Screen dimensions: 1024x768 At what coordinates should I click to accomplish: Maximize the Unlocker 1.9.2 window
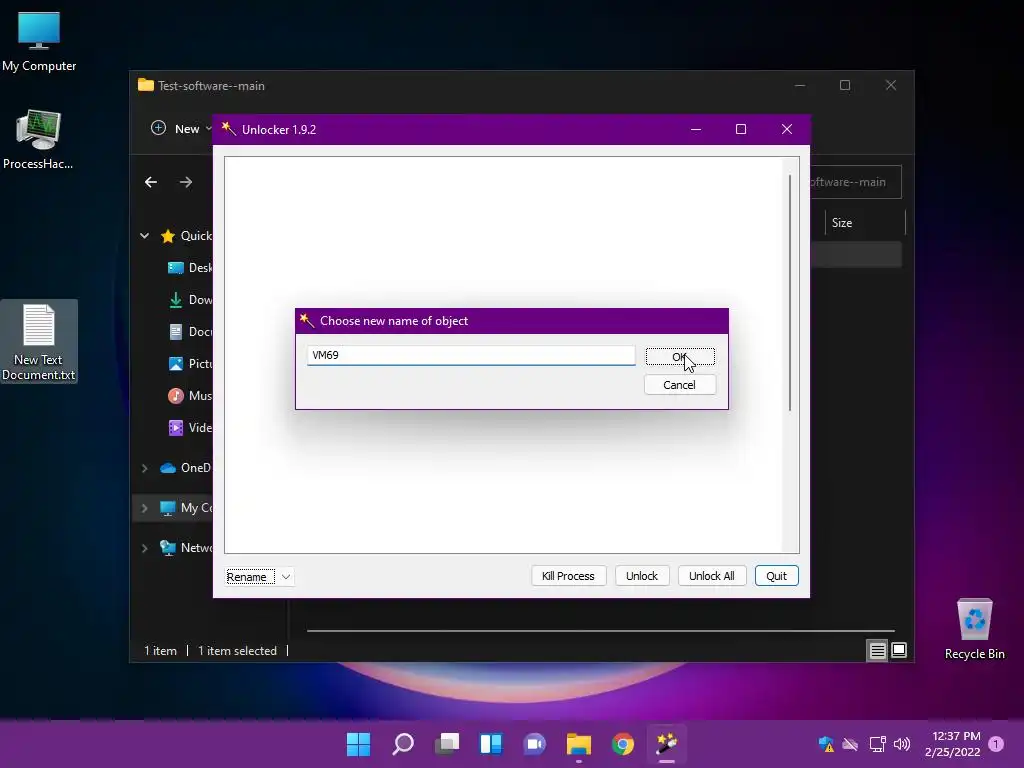[741, 129]
